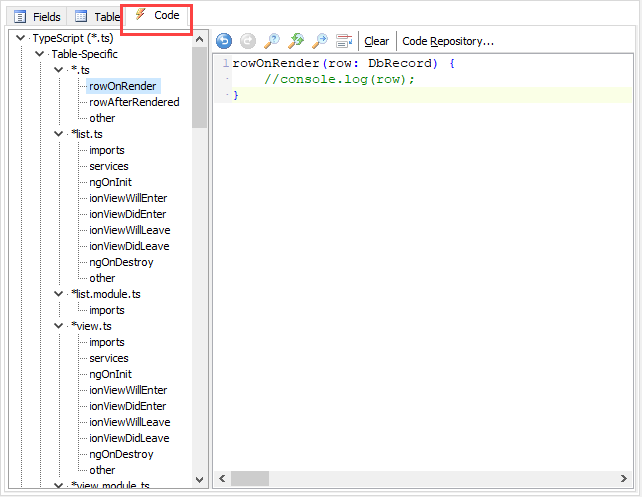
Task: Switch to the Table tab
Action: click(97, 17)
